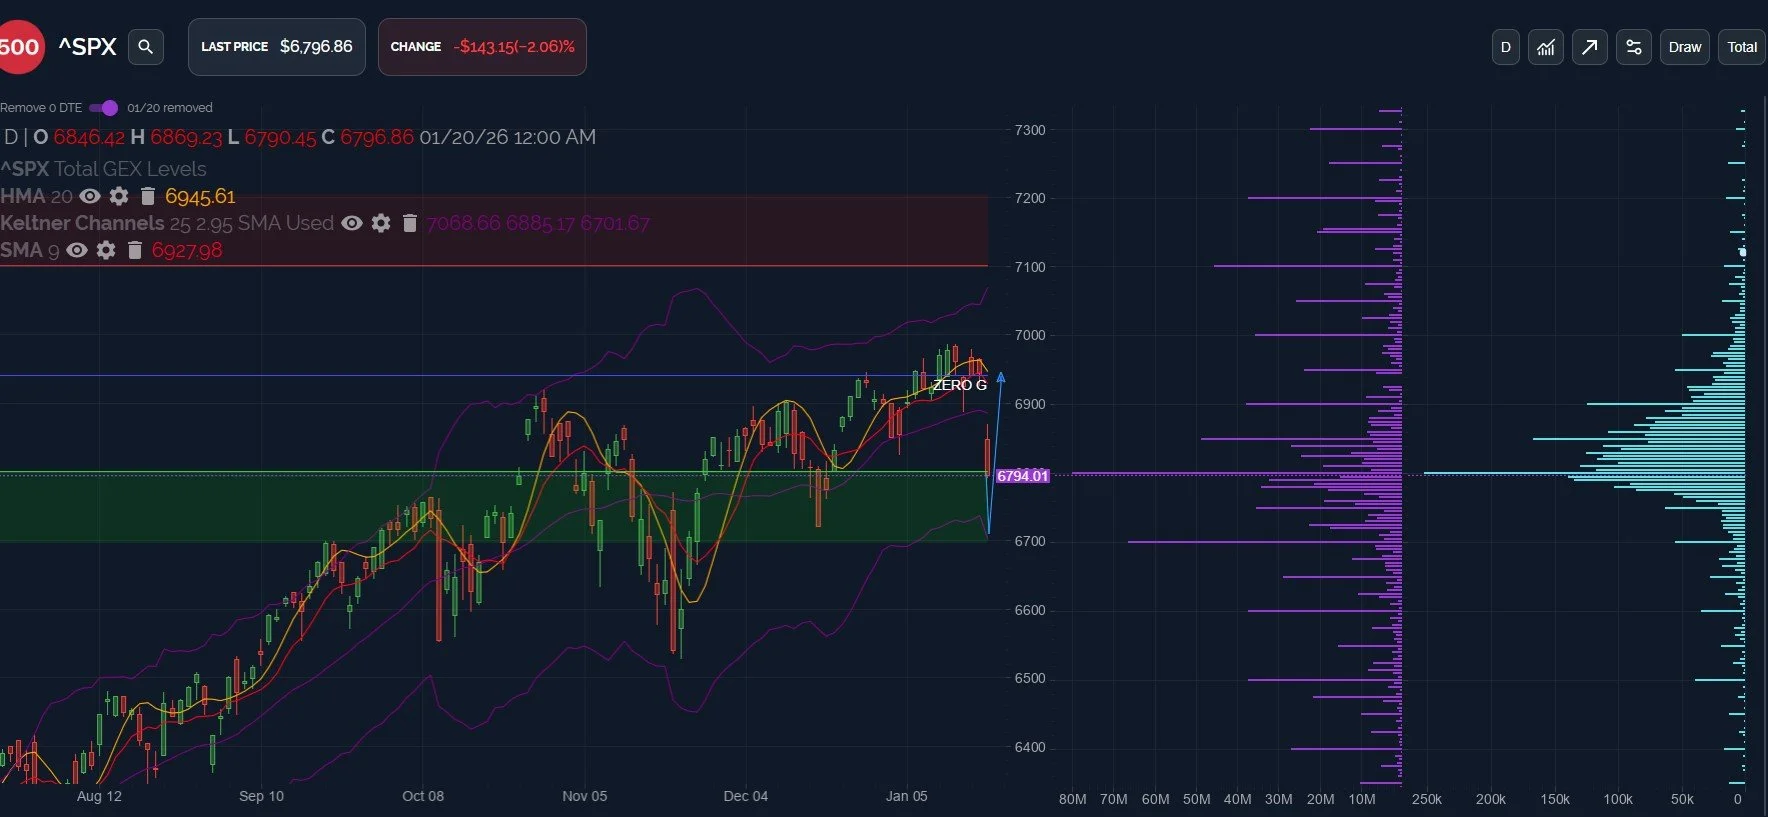Click the 01/20 removed label
1768x817 pixels.
170,108
